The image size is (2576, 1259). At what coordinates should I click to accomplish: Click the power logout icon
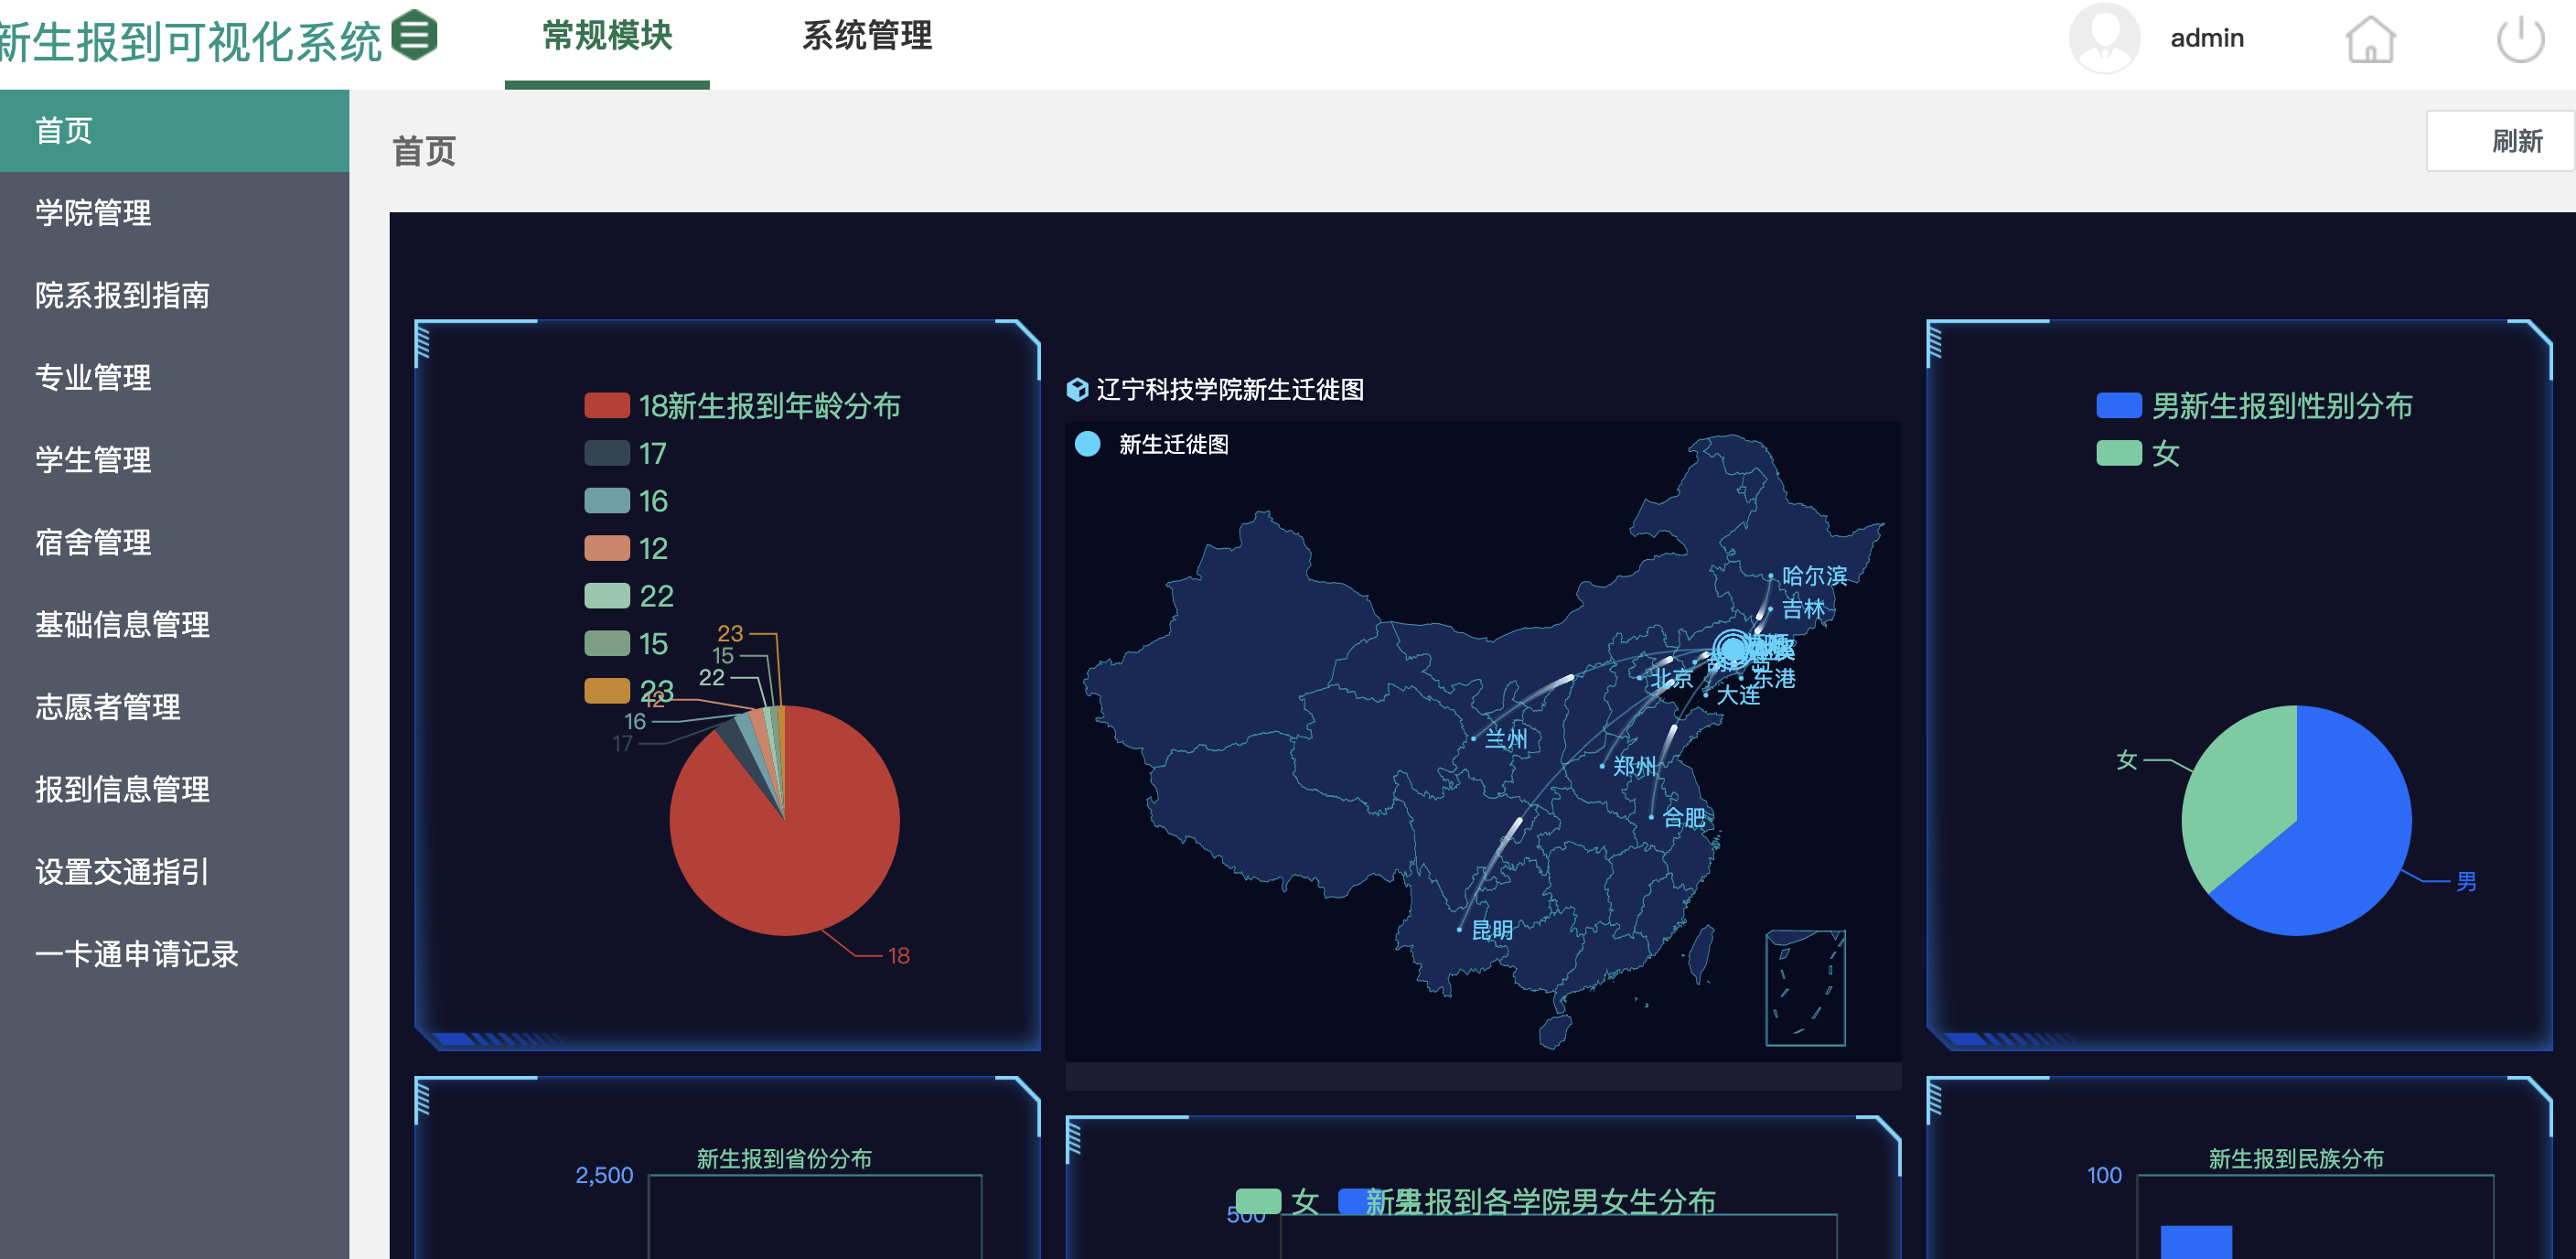[2519, 40]
